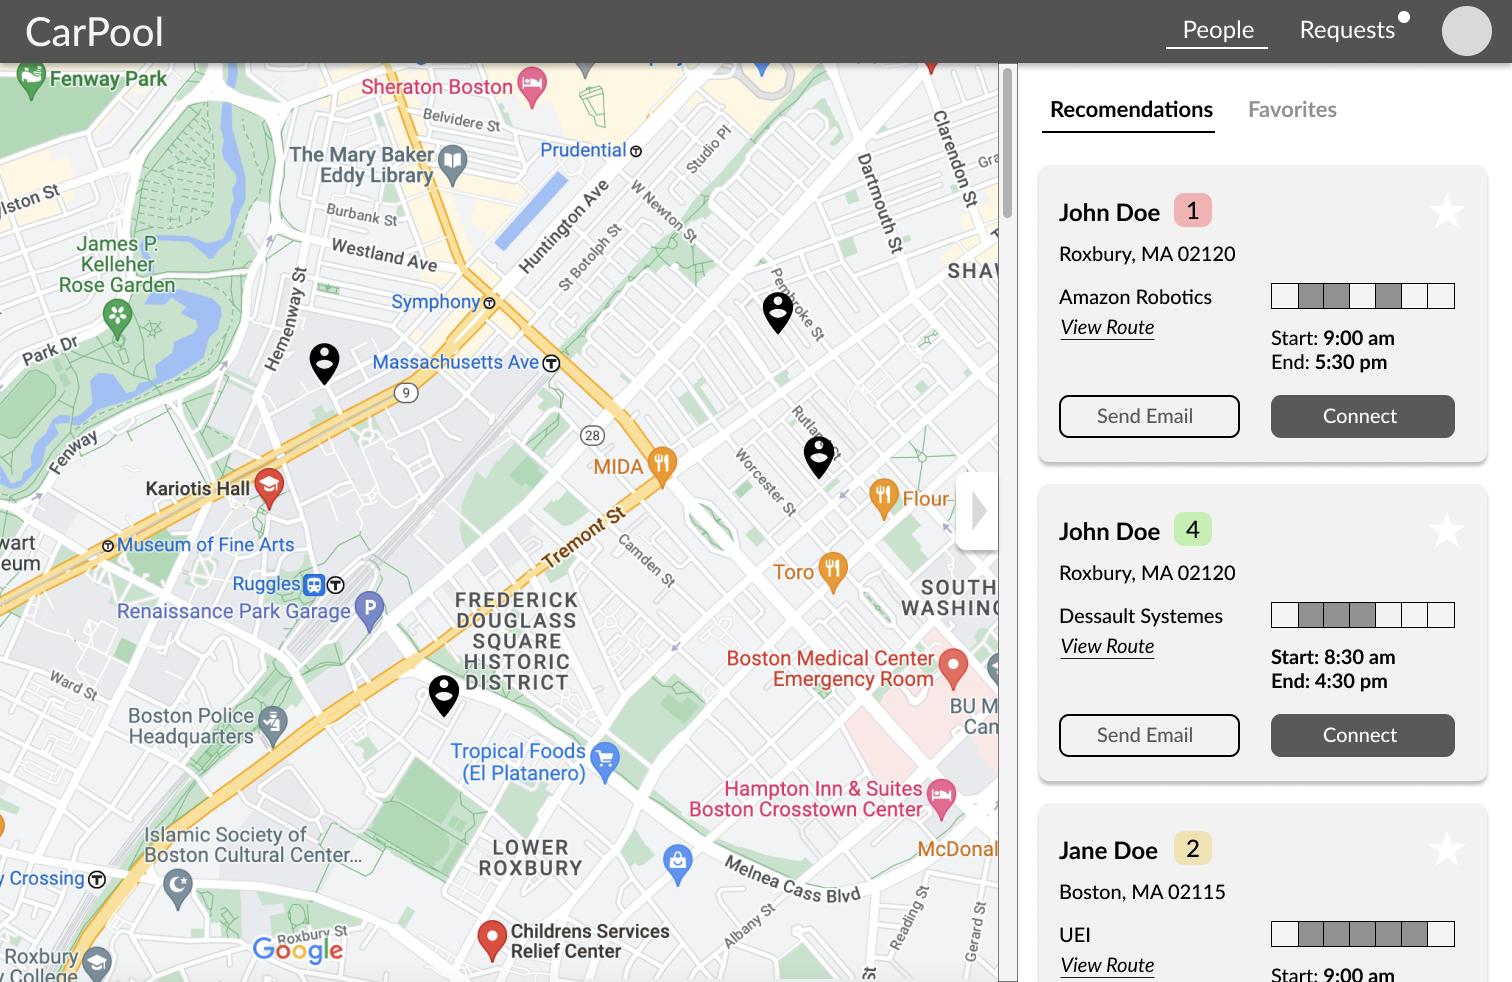Switch to the Recomendations tab
This screenshot has width=1512, height=982.
(x=1131, y=110)
